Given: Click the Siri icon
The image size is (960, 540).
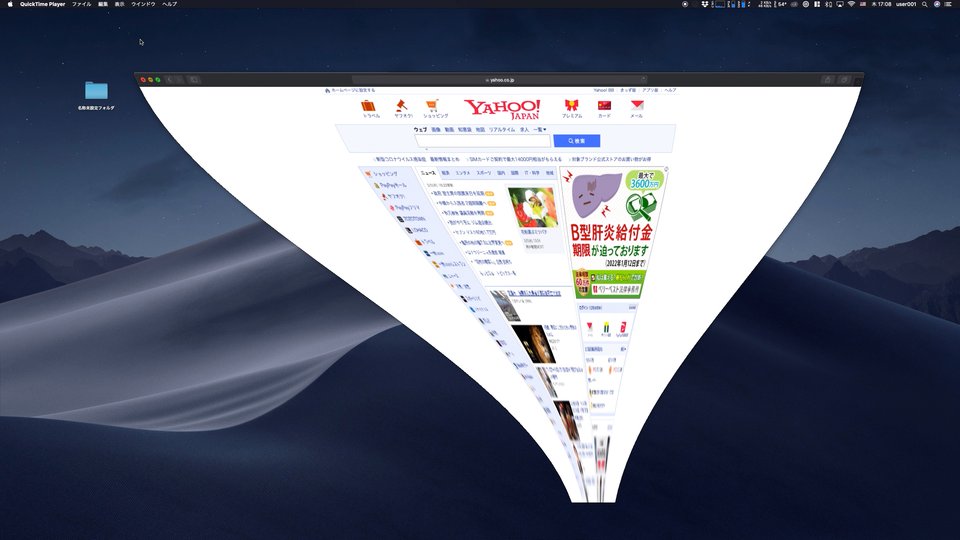Looking at the screenshot, I should [937, 4].
